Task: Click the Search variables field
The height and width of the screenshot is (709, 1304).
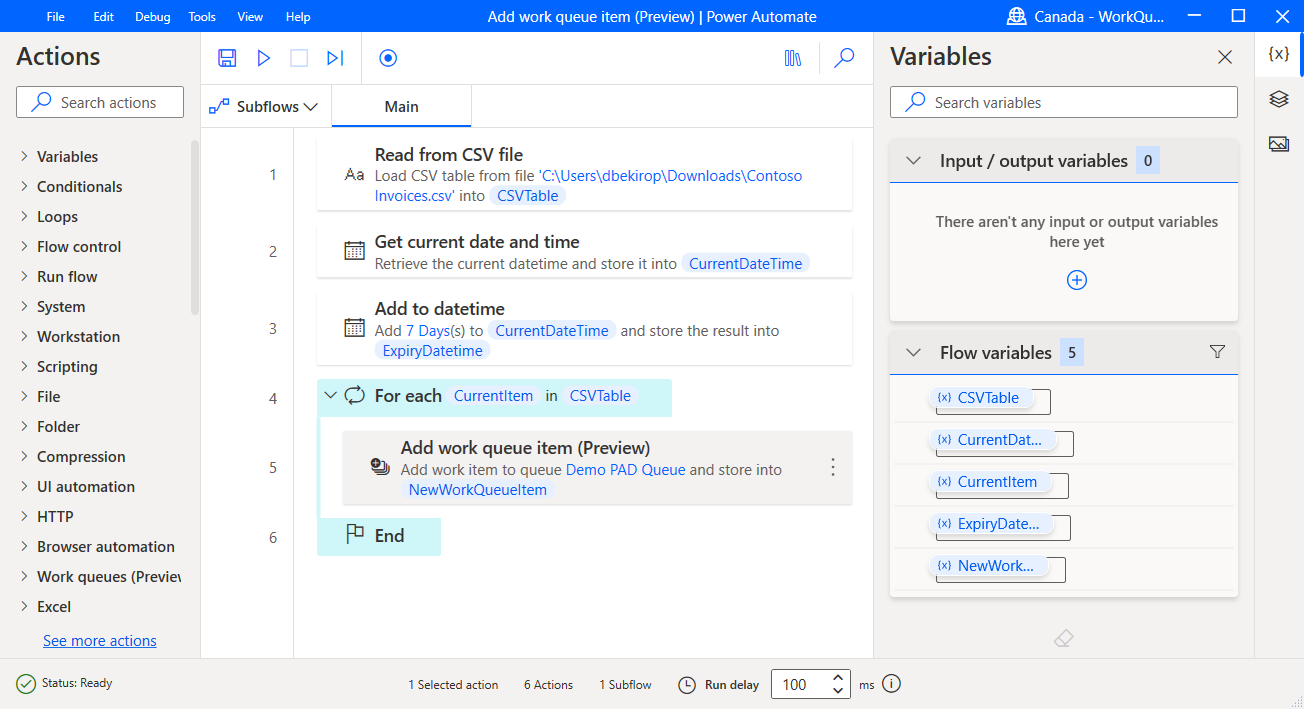Action: (1064, 102)
